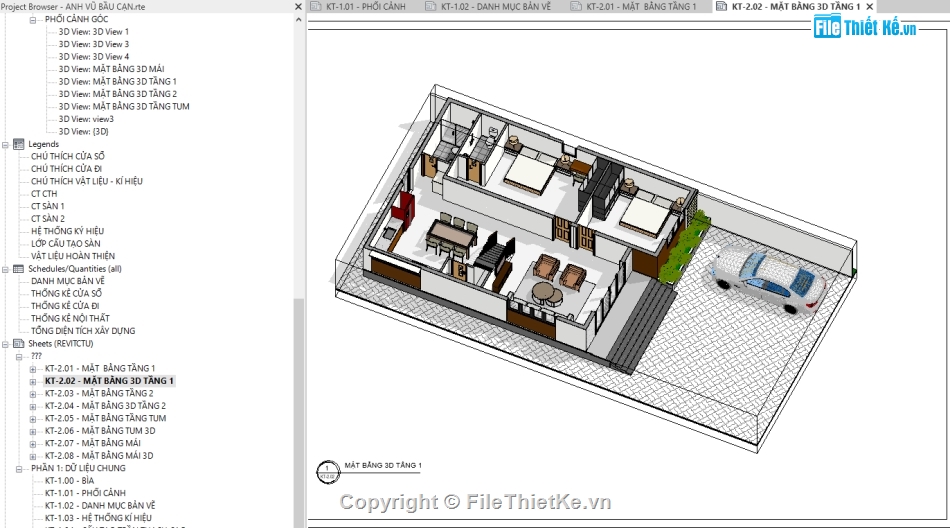This screenshot has height=528, width=950.
Task: Close the KT-2.02 view tab
Action: coord(870,7)
